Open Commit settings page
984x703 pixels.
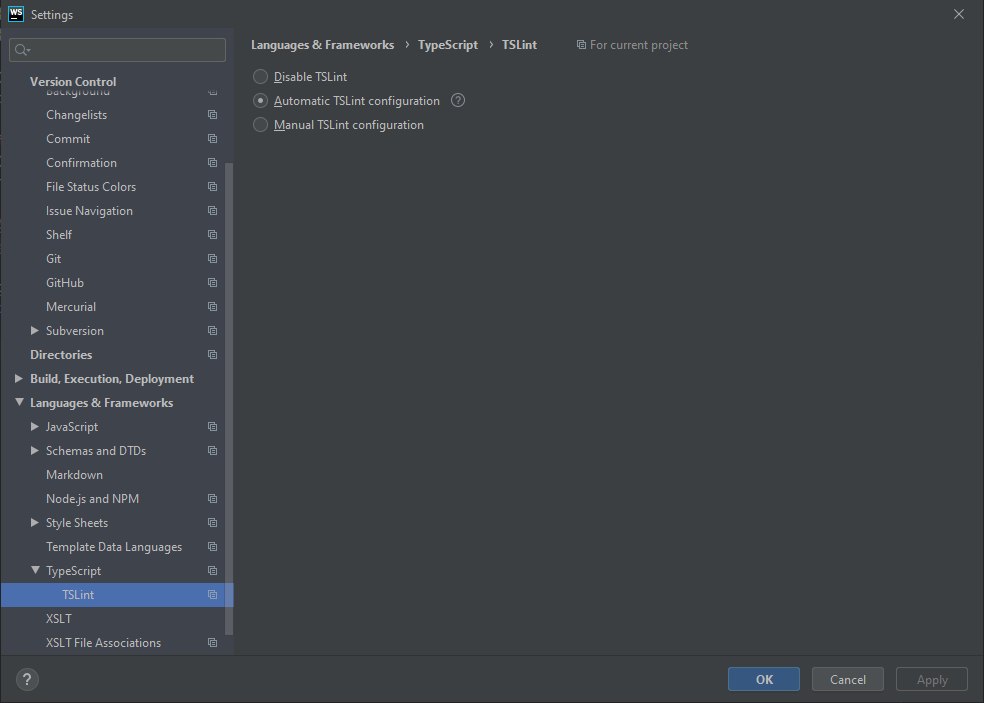pyautogui.click(x=68, y=139)
